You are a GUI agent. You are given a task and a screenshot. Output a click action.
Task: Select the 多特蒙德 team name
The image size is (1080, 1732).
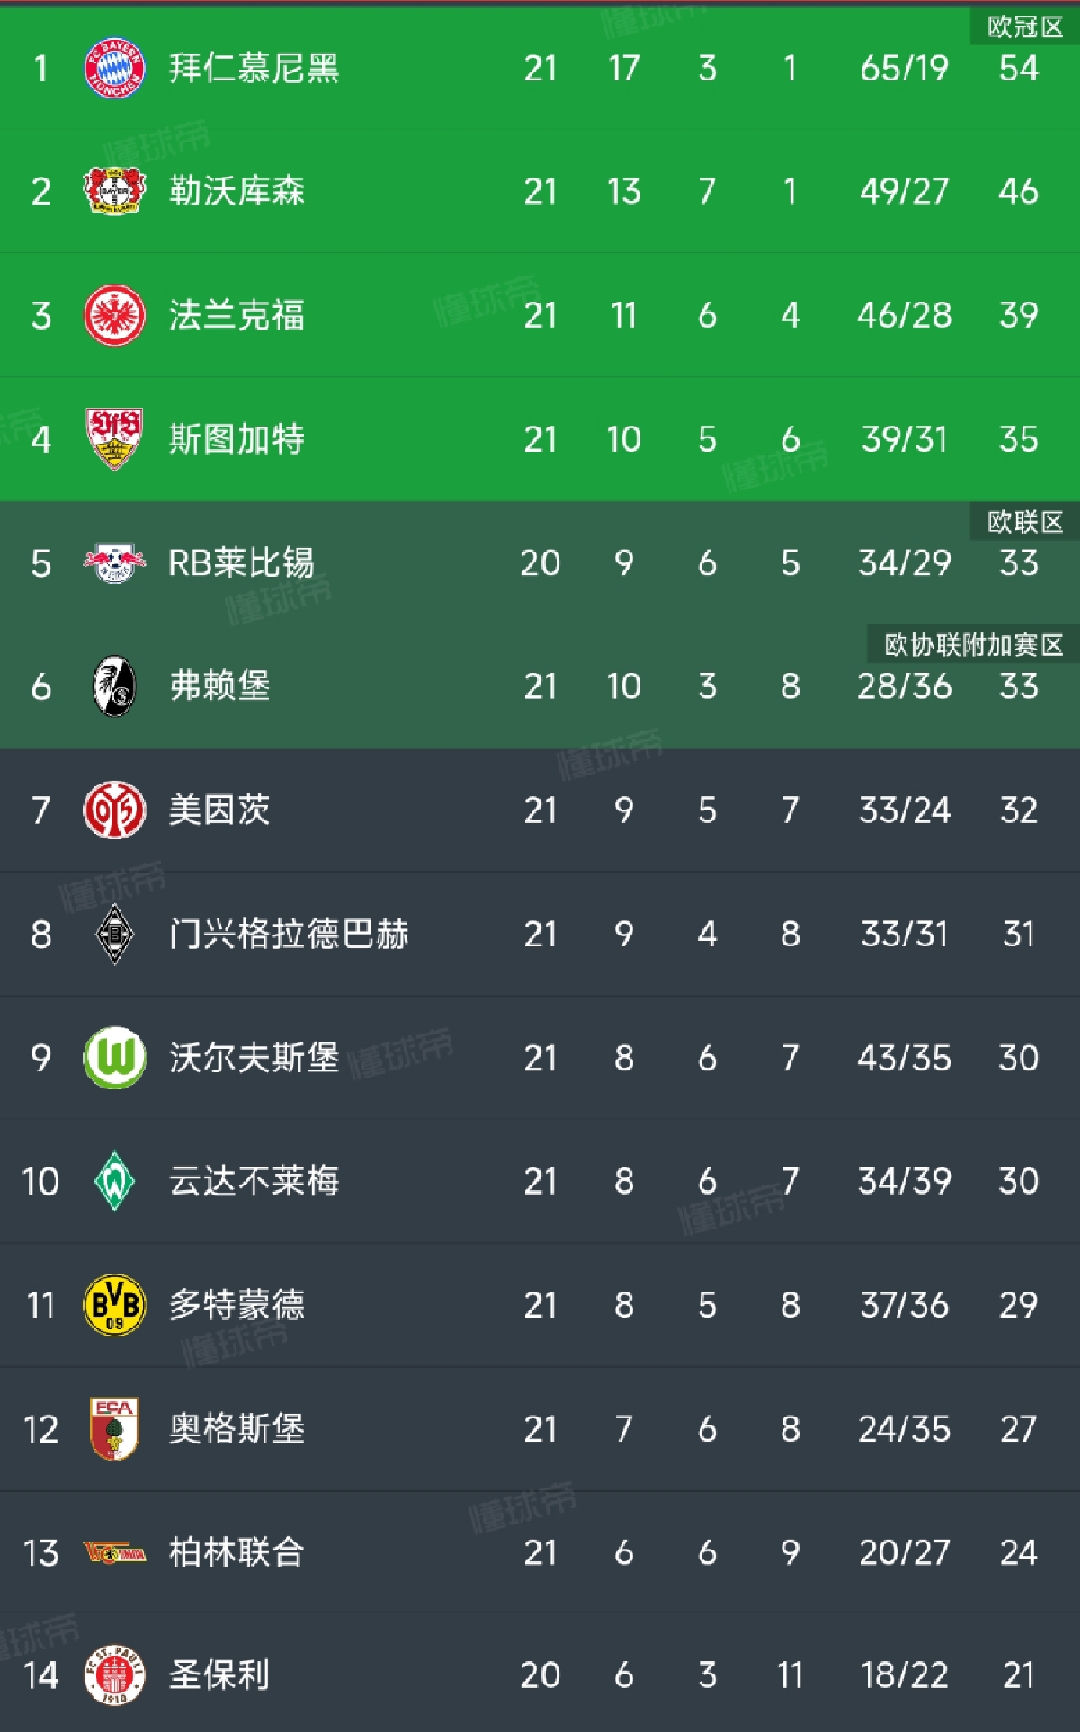click(x=237, y=1305)
